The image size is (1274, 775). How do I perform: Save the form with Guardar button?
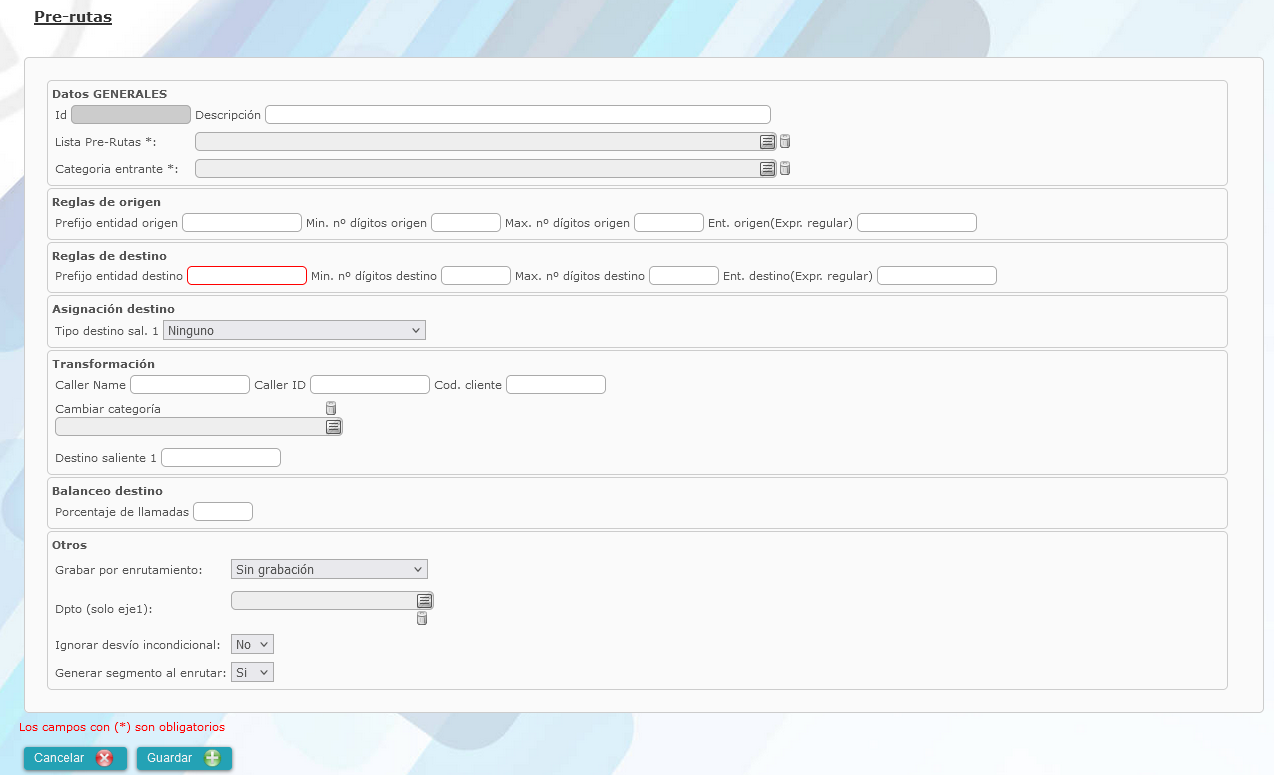pyautogui.click(x=185, y=758)
